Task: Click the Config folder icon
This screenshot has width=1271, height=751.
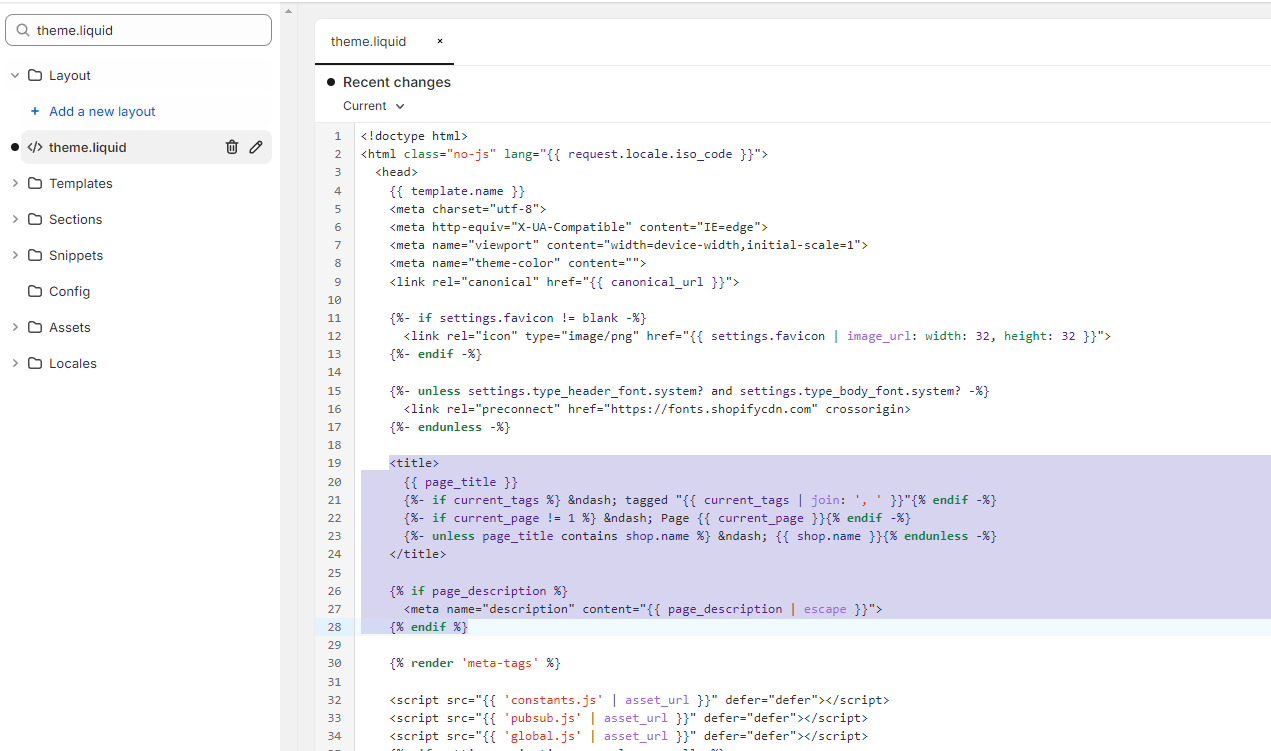Action: coord(35,291)
